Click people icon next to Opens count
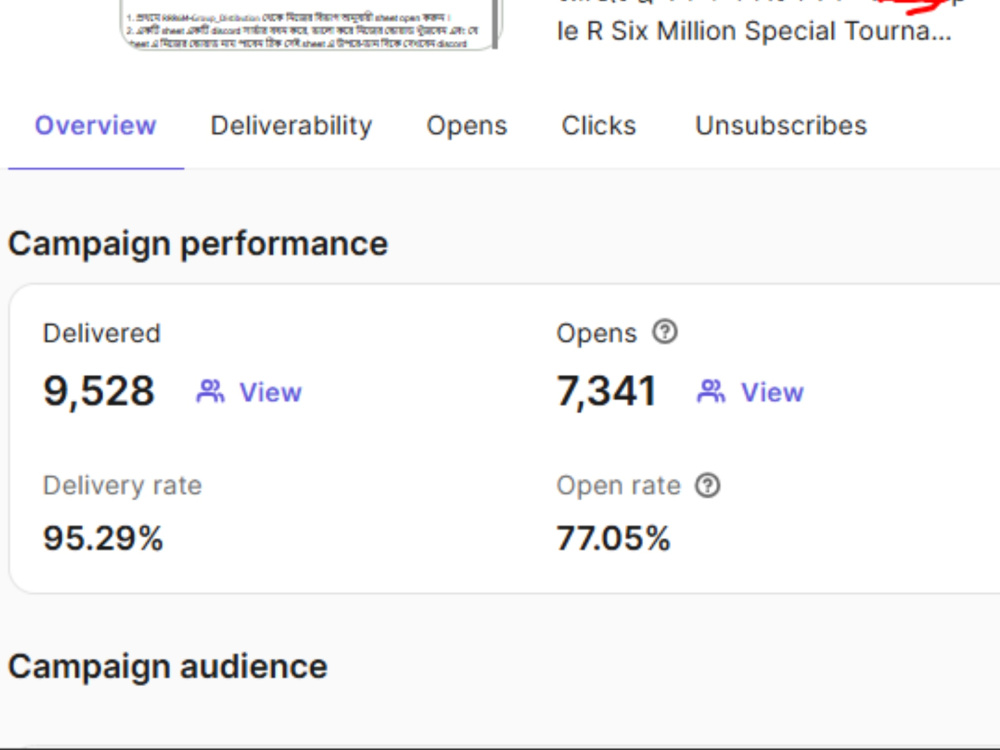The image size is (1000, 750). coord(712,392)
